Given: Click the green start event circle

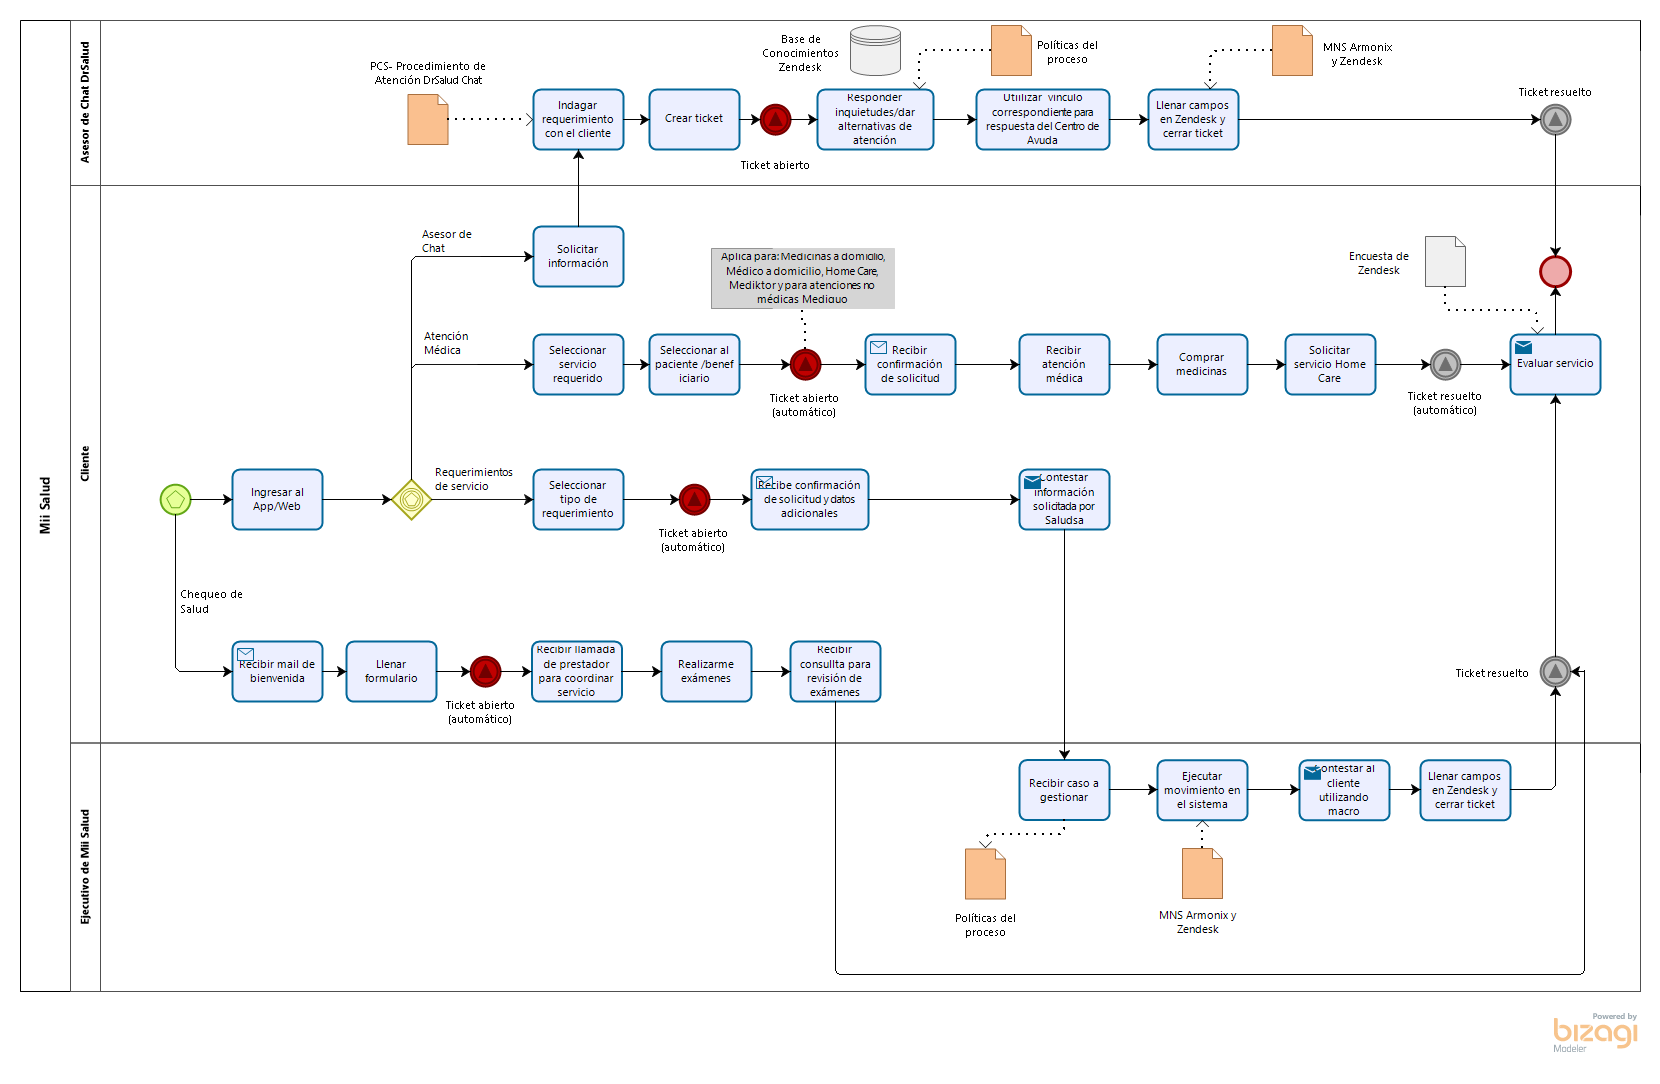Looking at the screenshot, I should 176,499.
